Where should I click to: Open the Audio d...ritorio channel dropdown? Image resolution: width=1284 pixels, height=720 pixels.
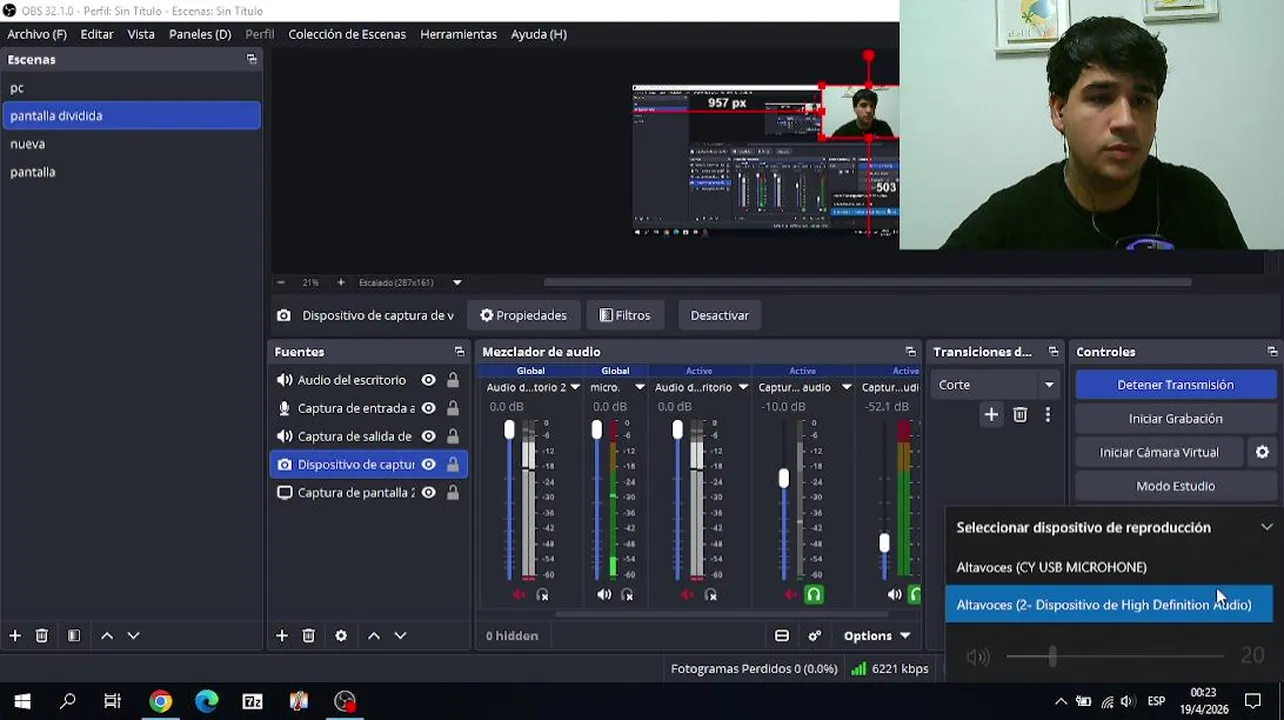tap(743, 387)
